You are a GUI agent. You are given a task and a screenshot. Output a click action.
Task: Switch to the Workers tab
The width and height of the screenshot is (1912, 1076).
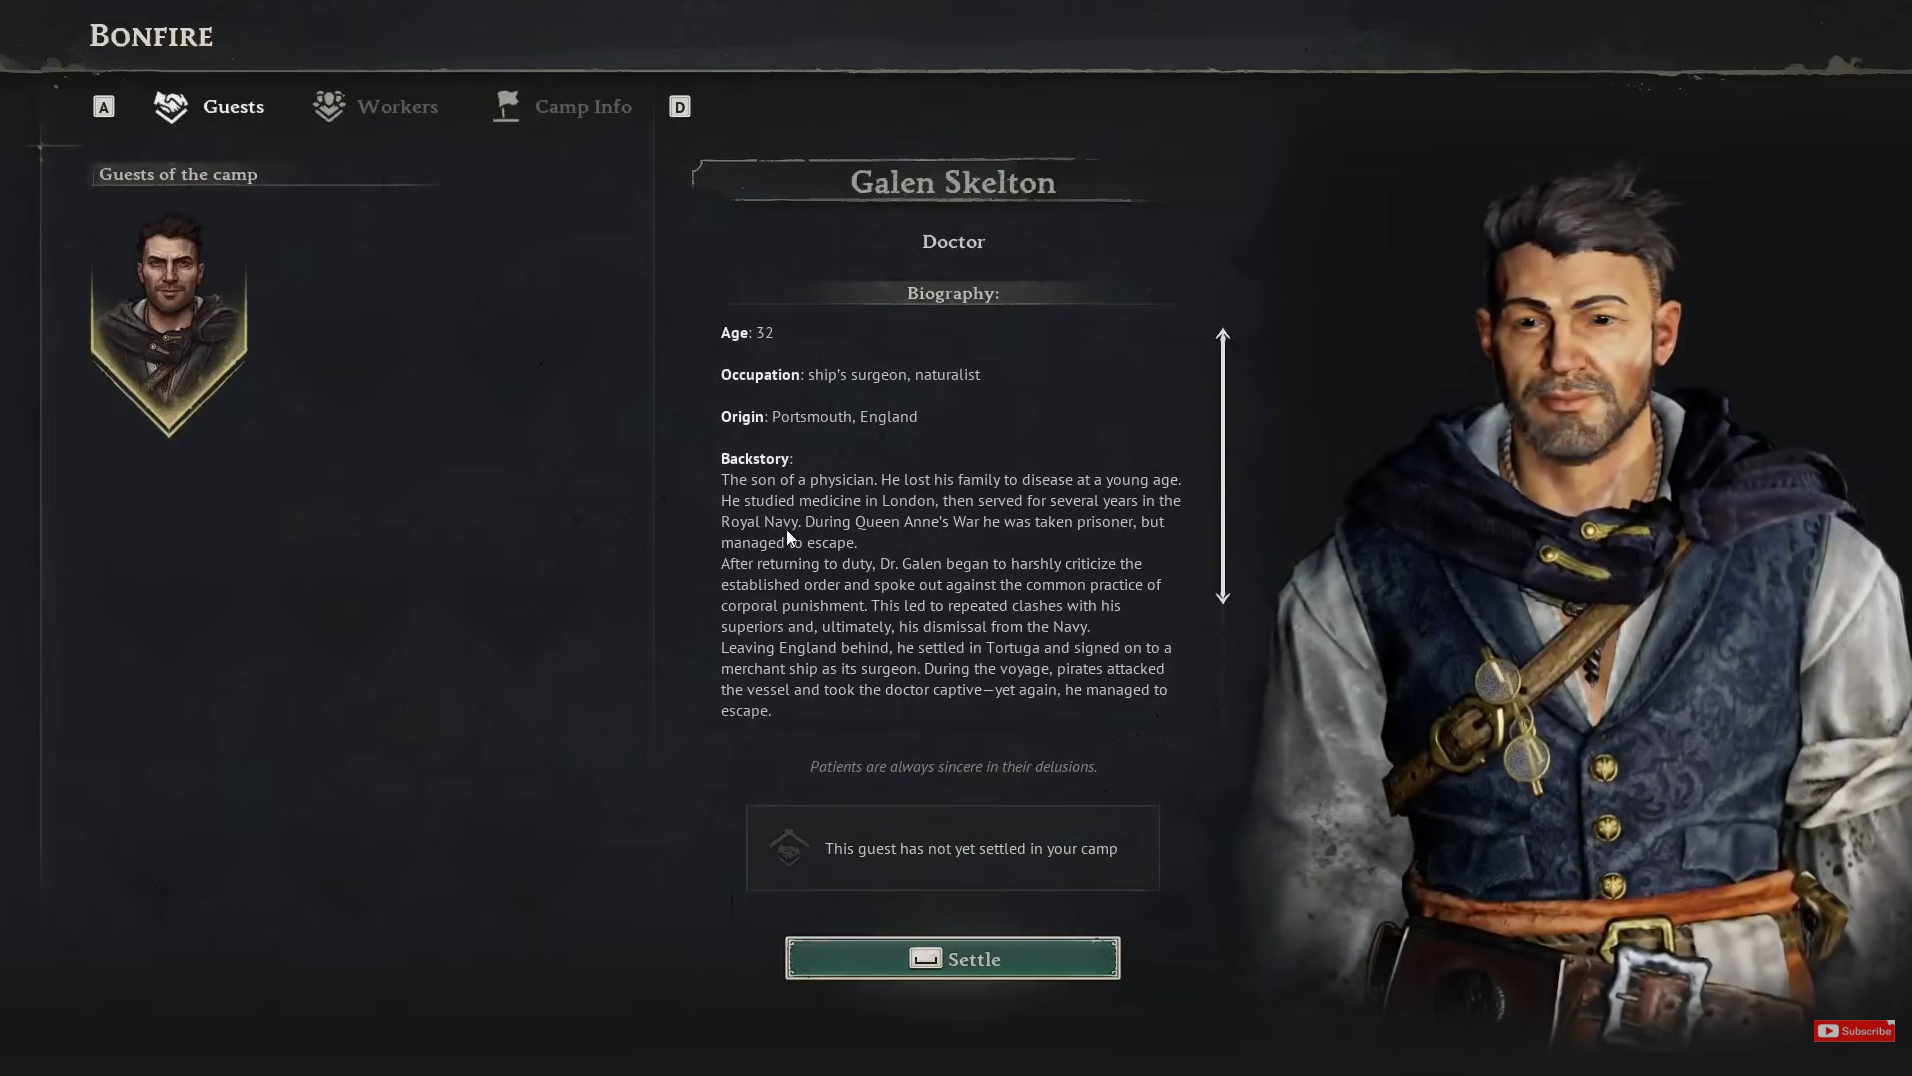(375, 106)
